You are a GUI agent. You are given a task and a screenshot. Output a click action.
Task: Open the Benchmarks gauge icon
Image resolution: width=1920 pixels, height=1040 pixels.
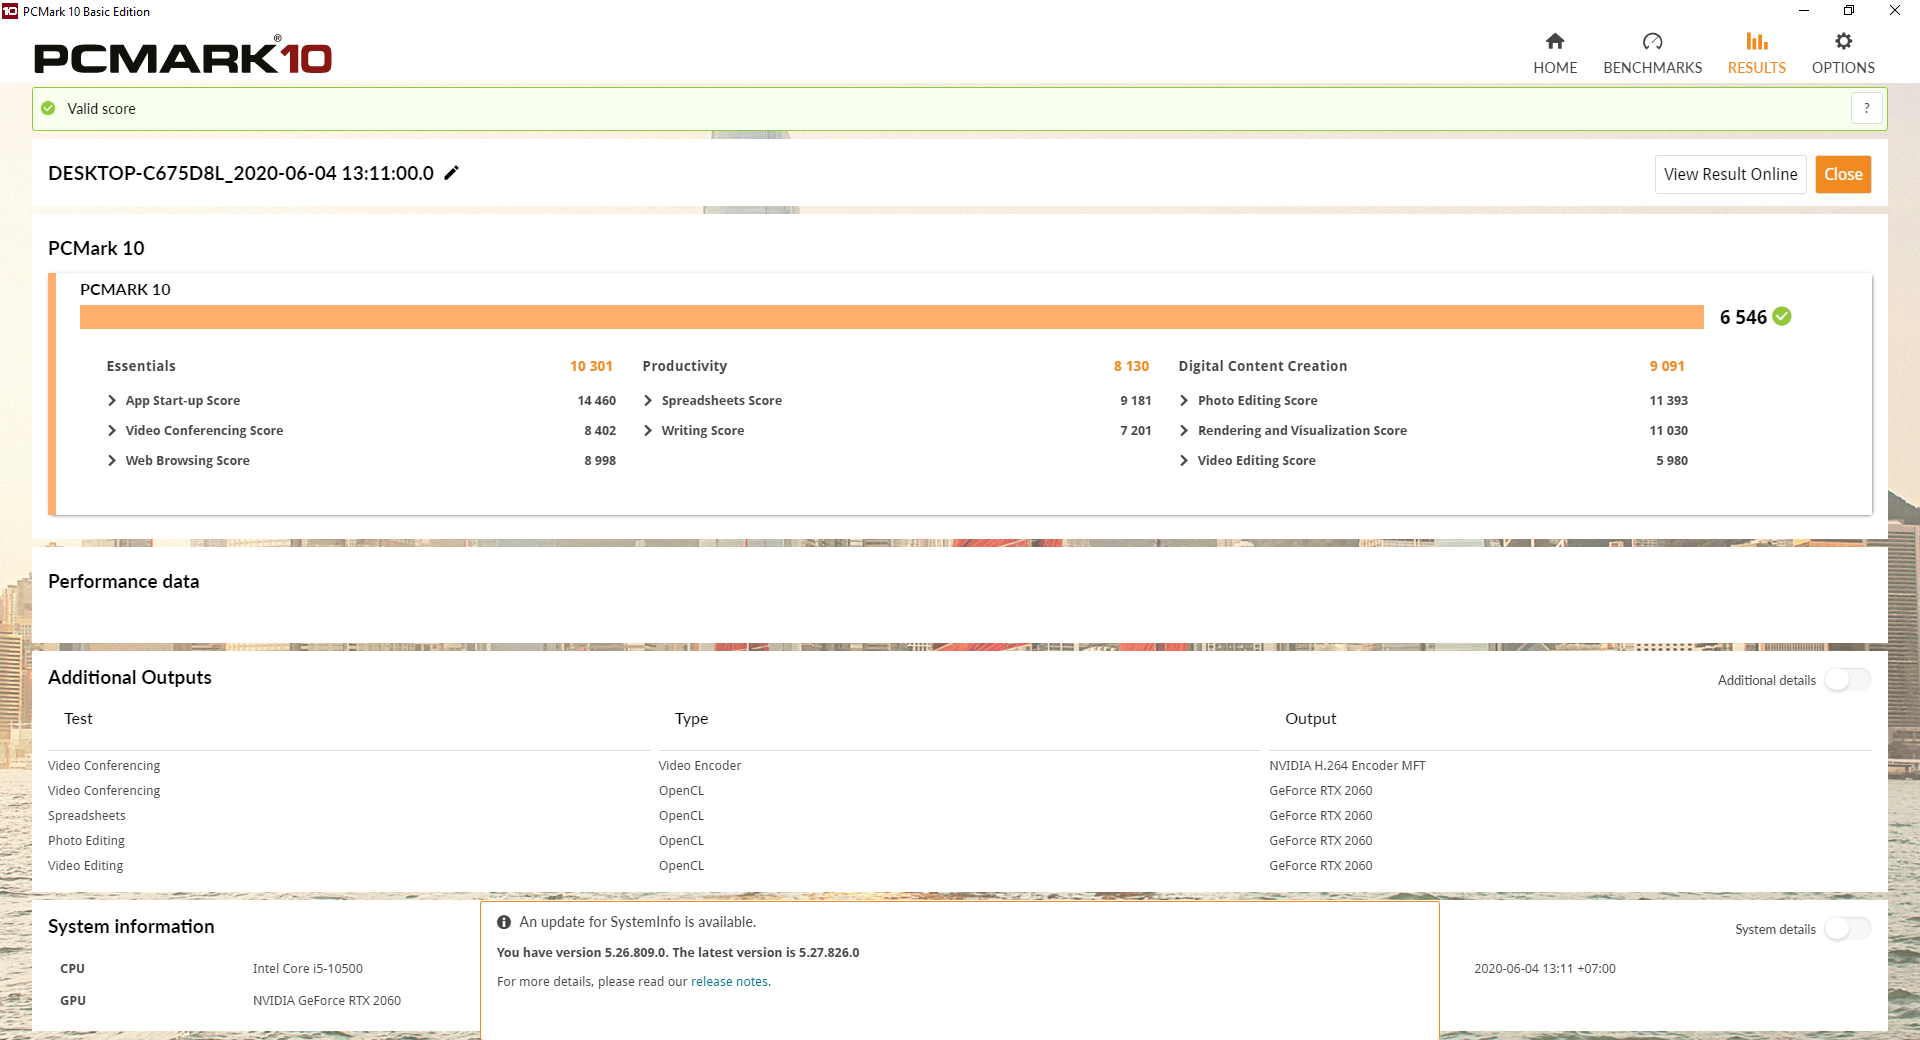click(1652, 41)
